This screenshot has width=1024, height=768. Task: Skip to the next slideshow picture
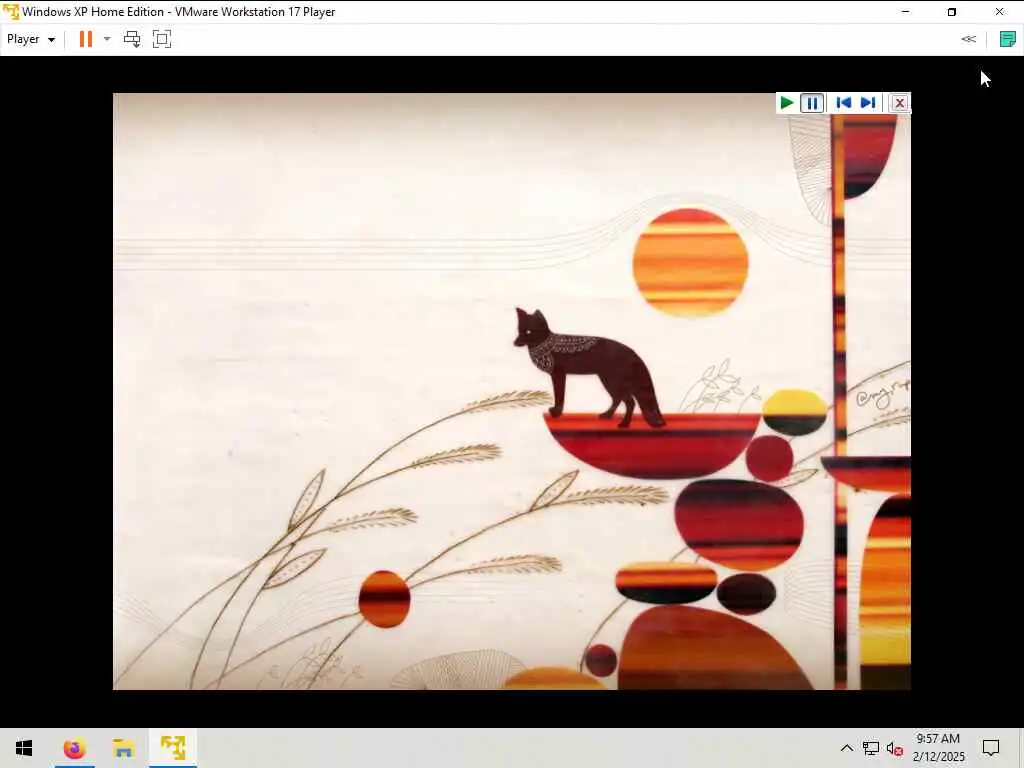pos(868,103)
